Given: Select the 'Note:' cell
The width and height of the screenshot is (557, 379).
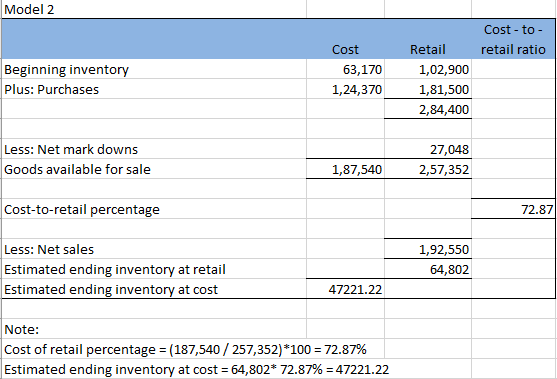Looking at the screenshot, I should pyautogui.click(x=154, y=329).
